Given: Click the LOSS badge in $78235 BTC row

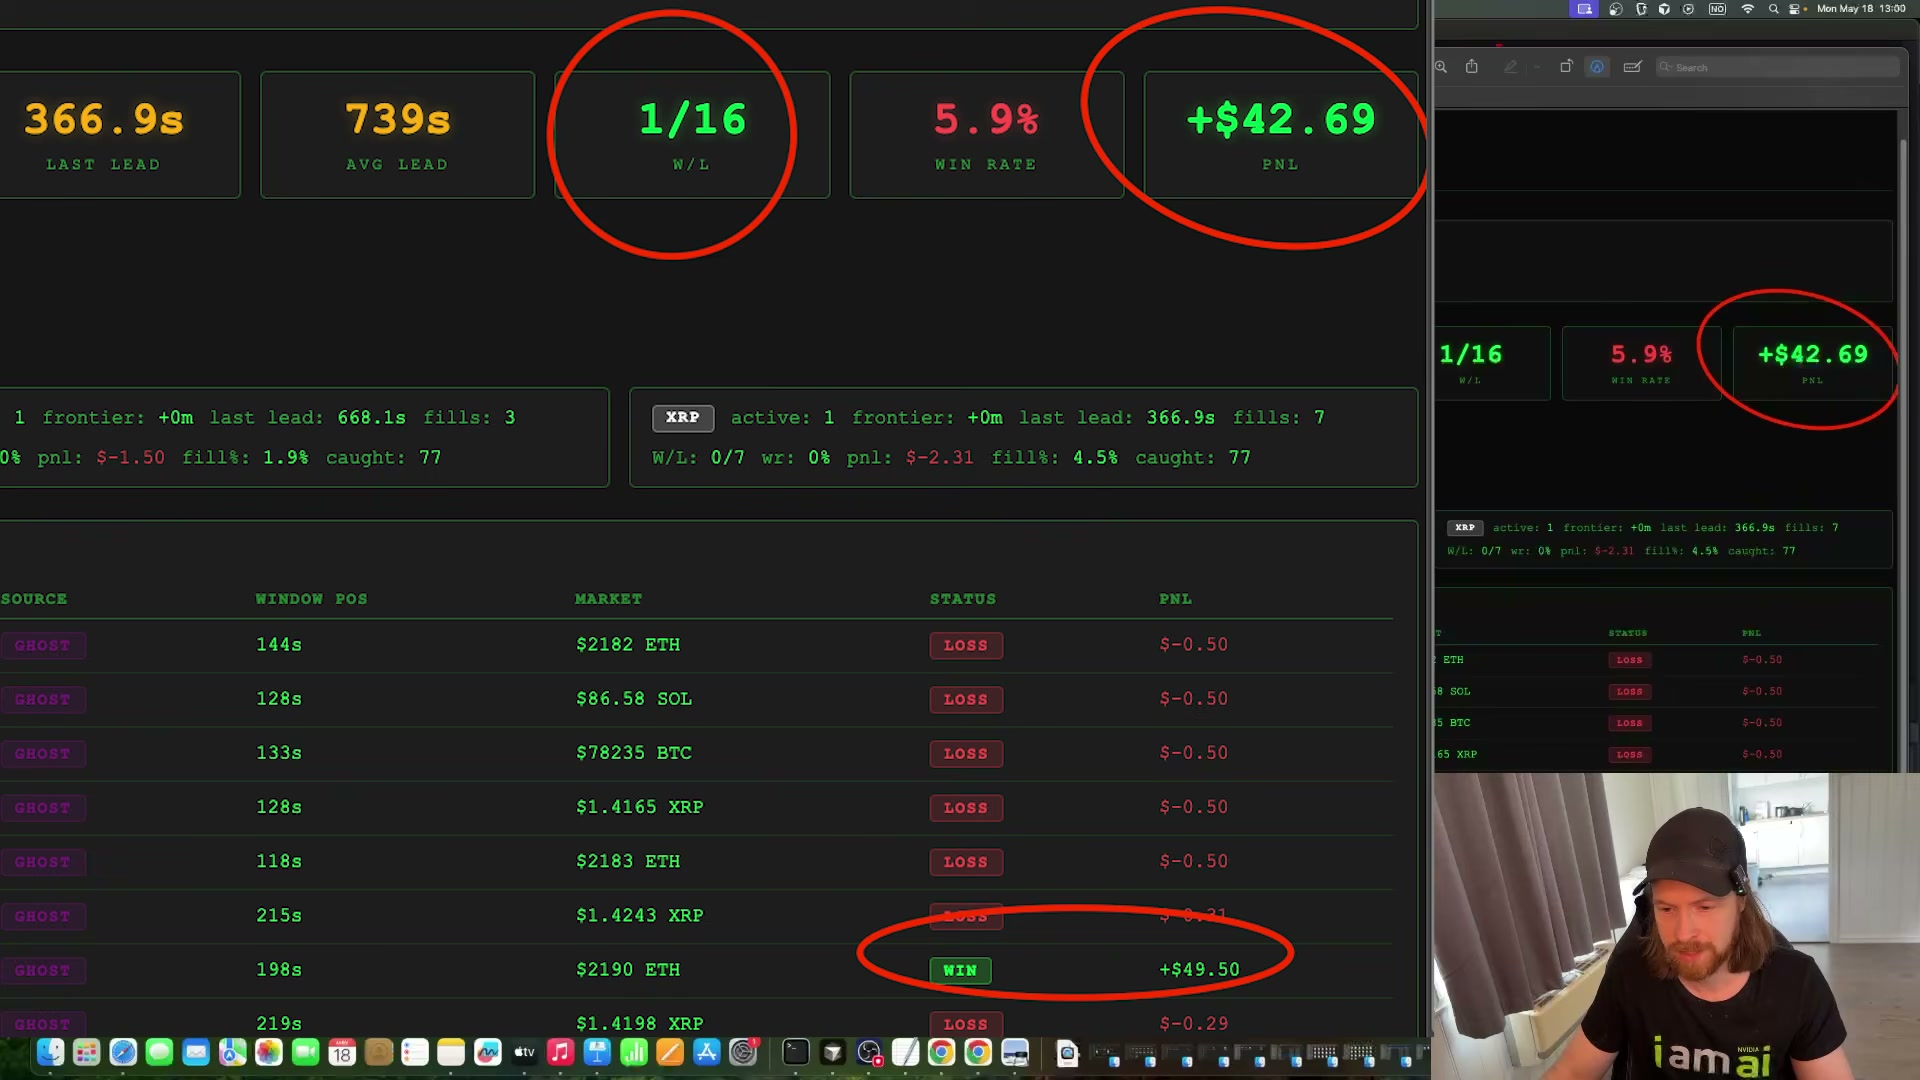Looking at the screenshot, I should (x=966, y=754).
